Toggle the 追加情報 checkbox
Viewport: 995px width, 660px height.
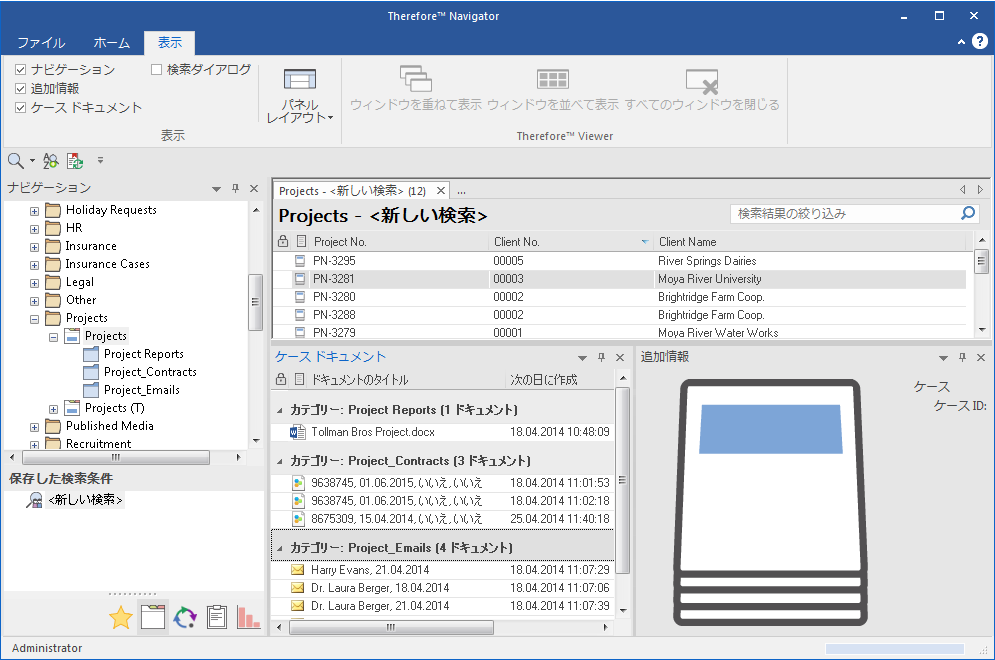[20, 88]
